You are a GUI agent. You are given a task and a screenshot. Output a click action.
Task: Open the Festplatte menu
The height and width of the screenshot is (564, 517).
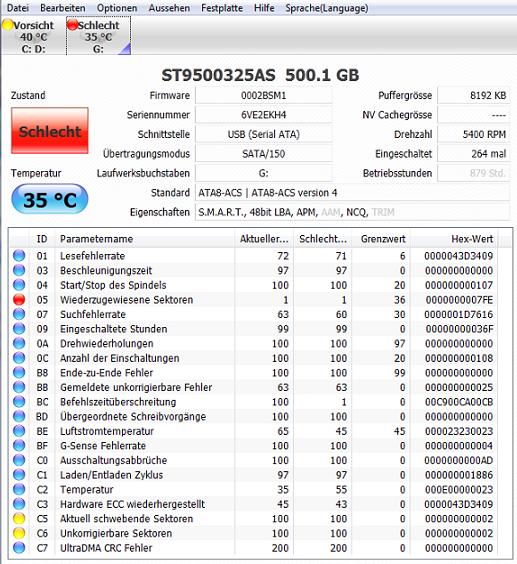[222, 8]
